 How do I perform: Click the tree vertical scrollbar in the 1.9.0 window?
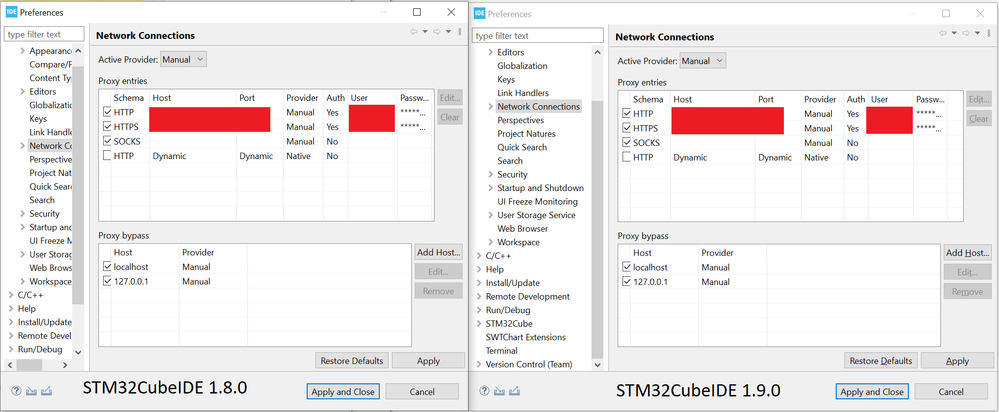[x=597, y=229]
